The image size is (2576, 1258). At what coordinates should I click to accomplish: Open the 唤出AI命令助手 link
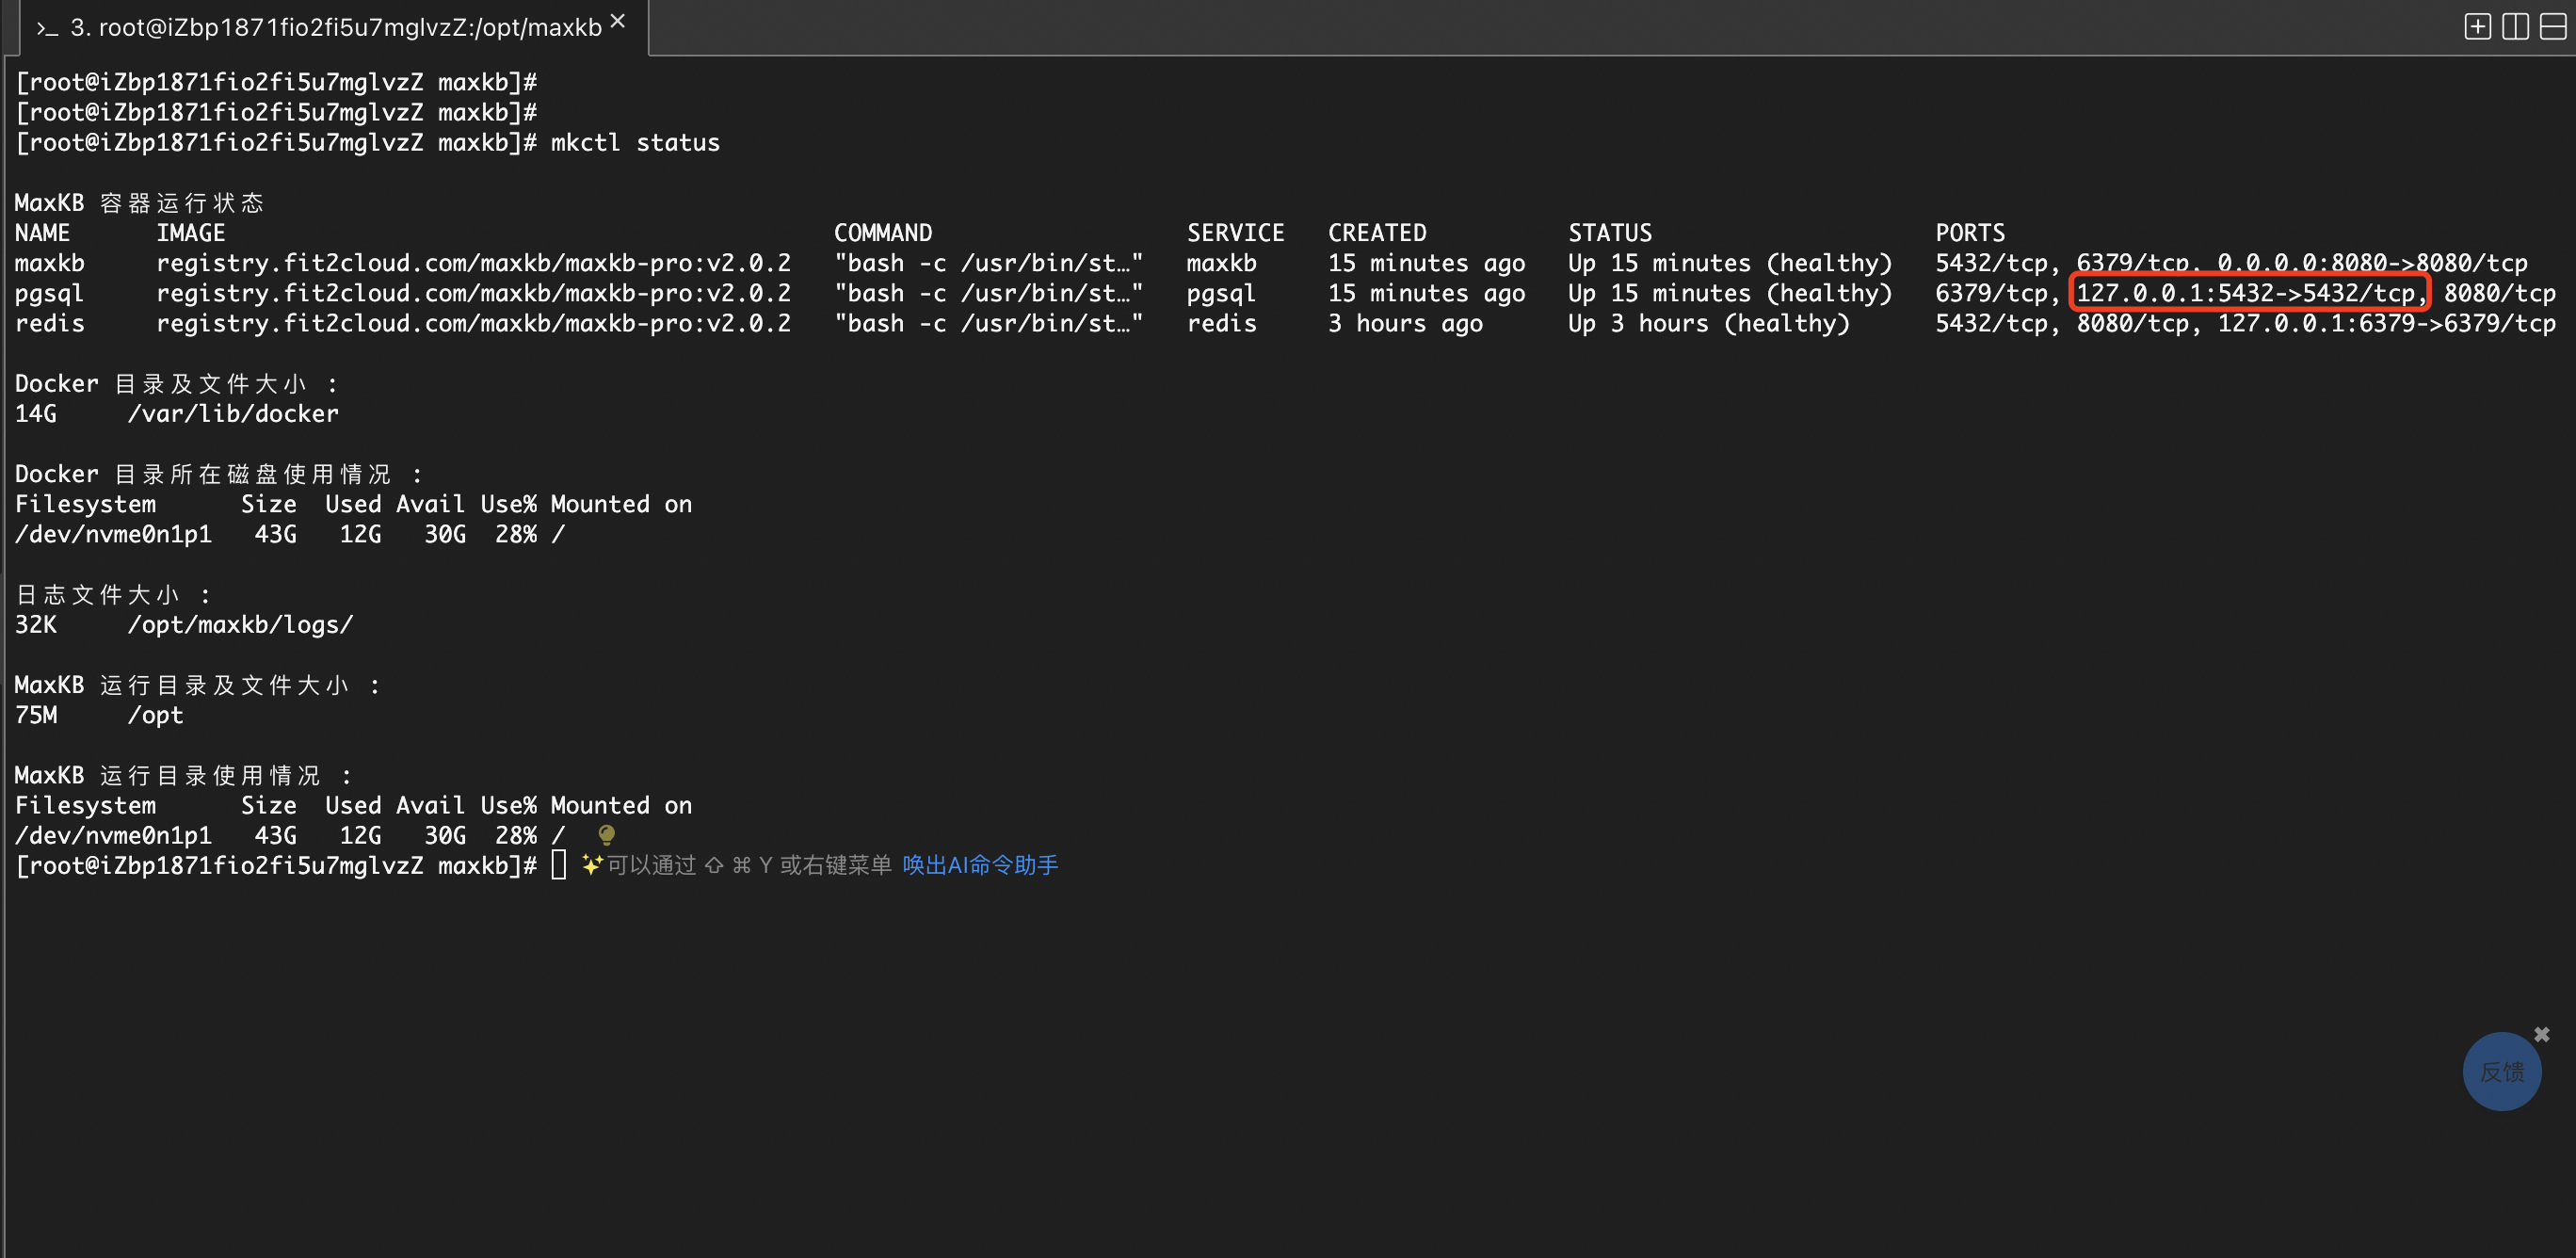979,865
